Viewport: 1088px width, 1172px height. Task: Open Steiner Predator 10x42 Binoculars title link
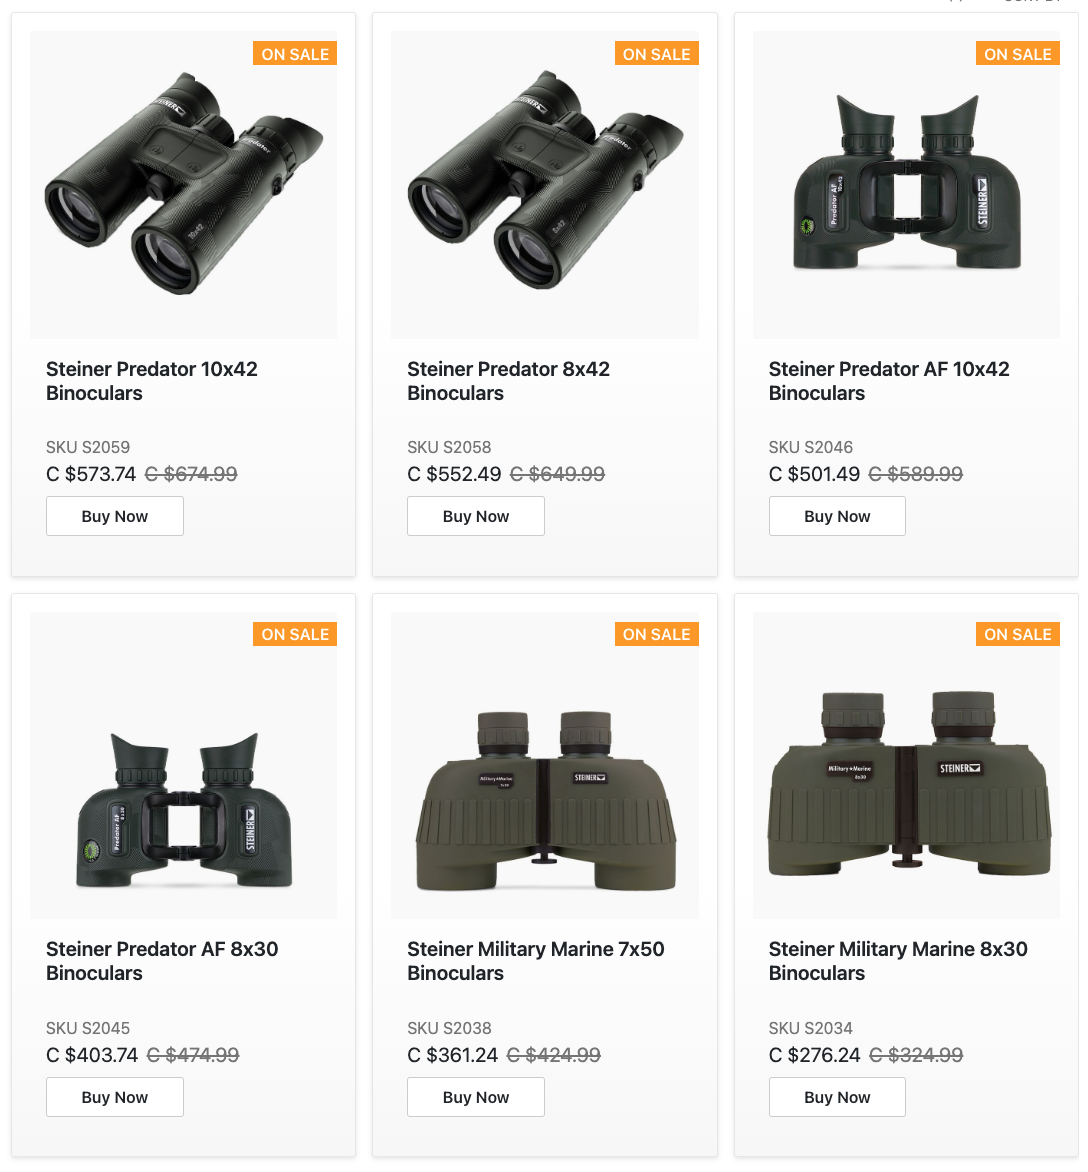coord(152,381)
